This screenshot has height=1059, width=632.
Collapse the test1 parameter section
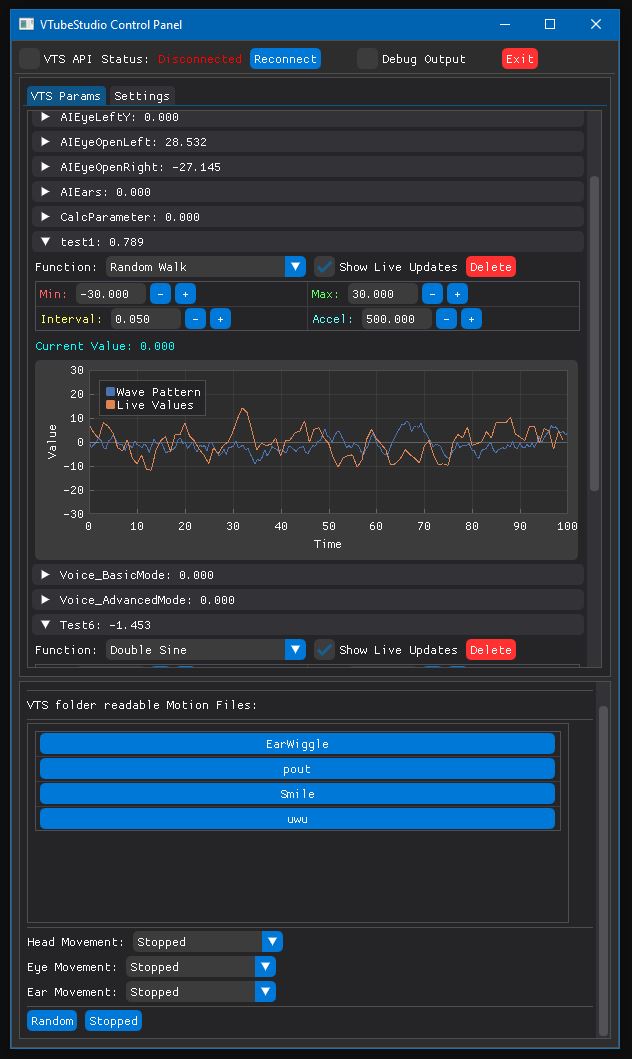(46, 242)
